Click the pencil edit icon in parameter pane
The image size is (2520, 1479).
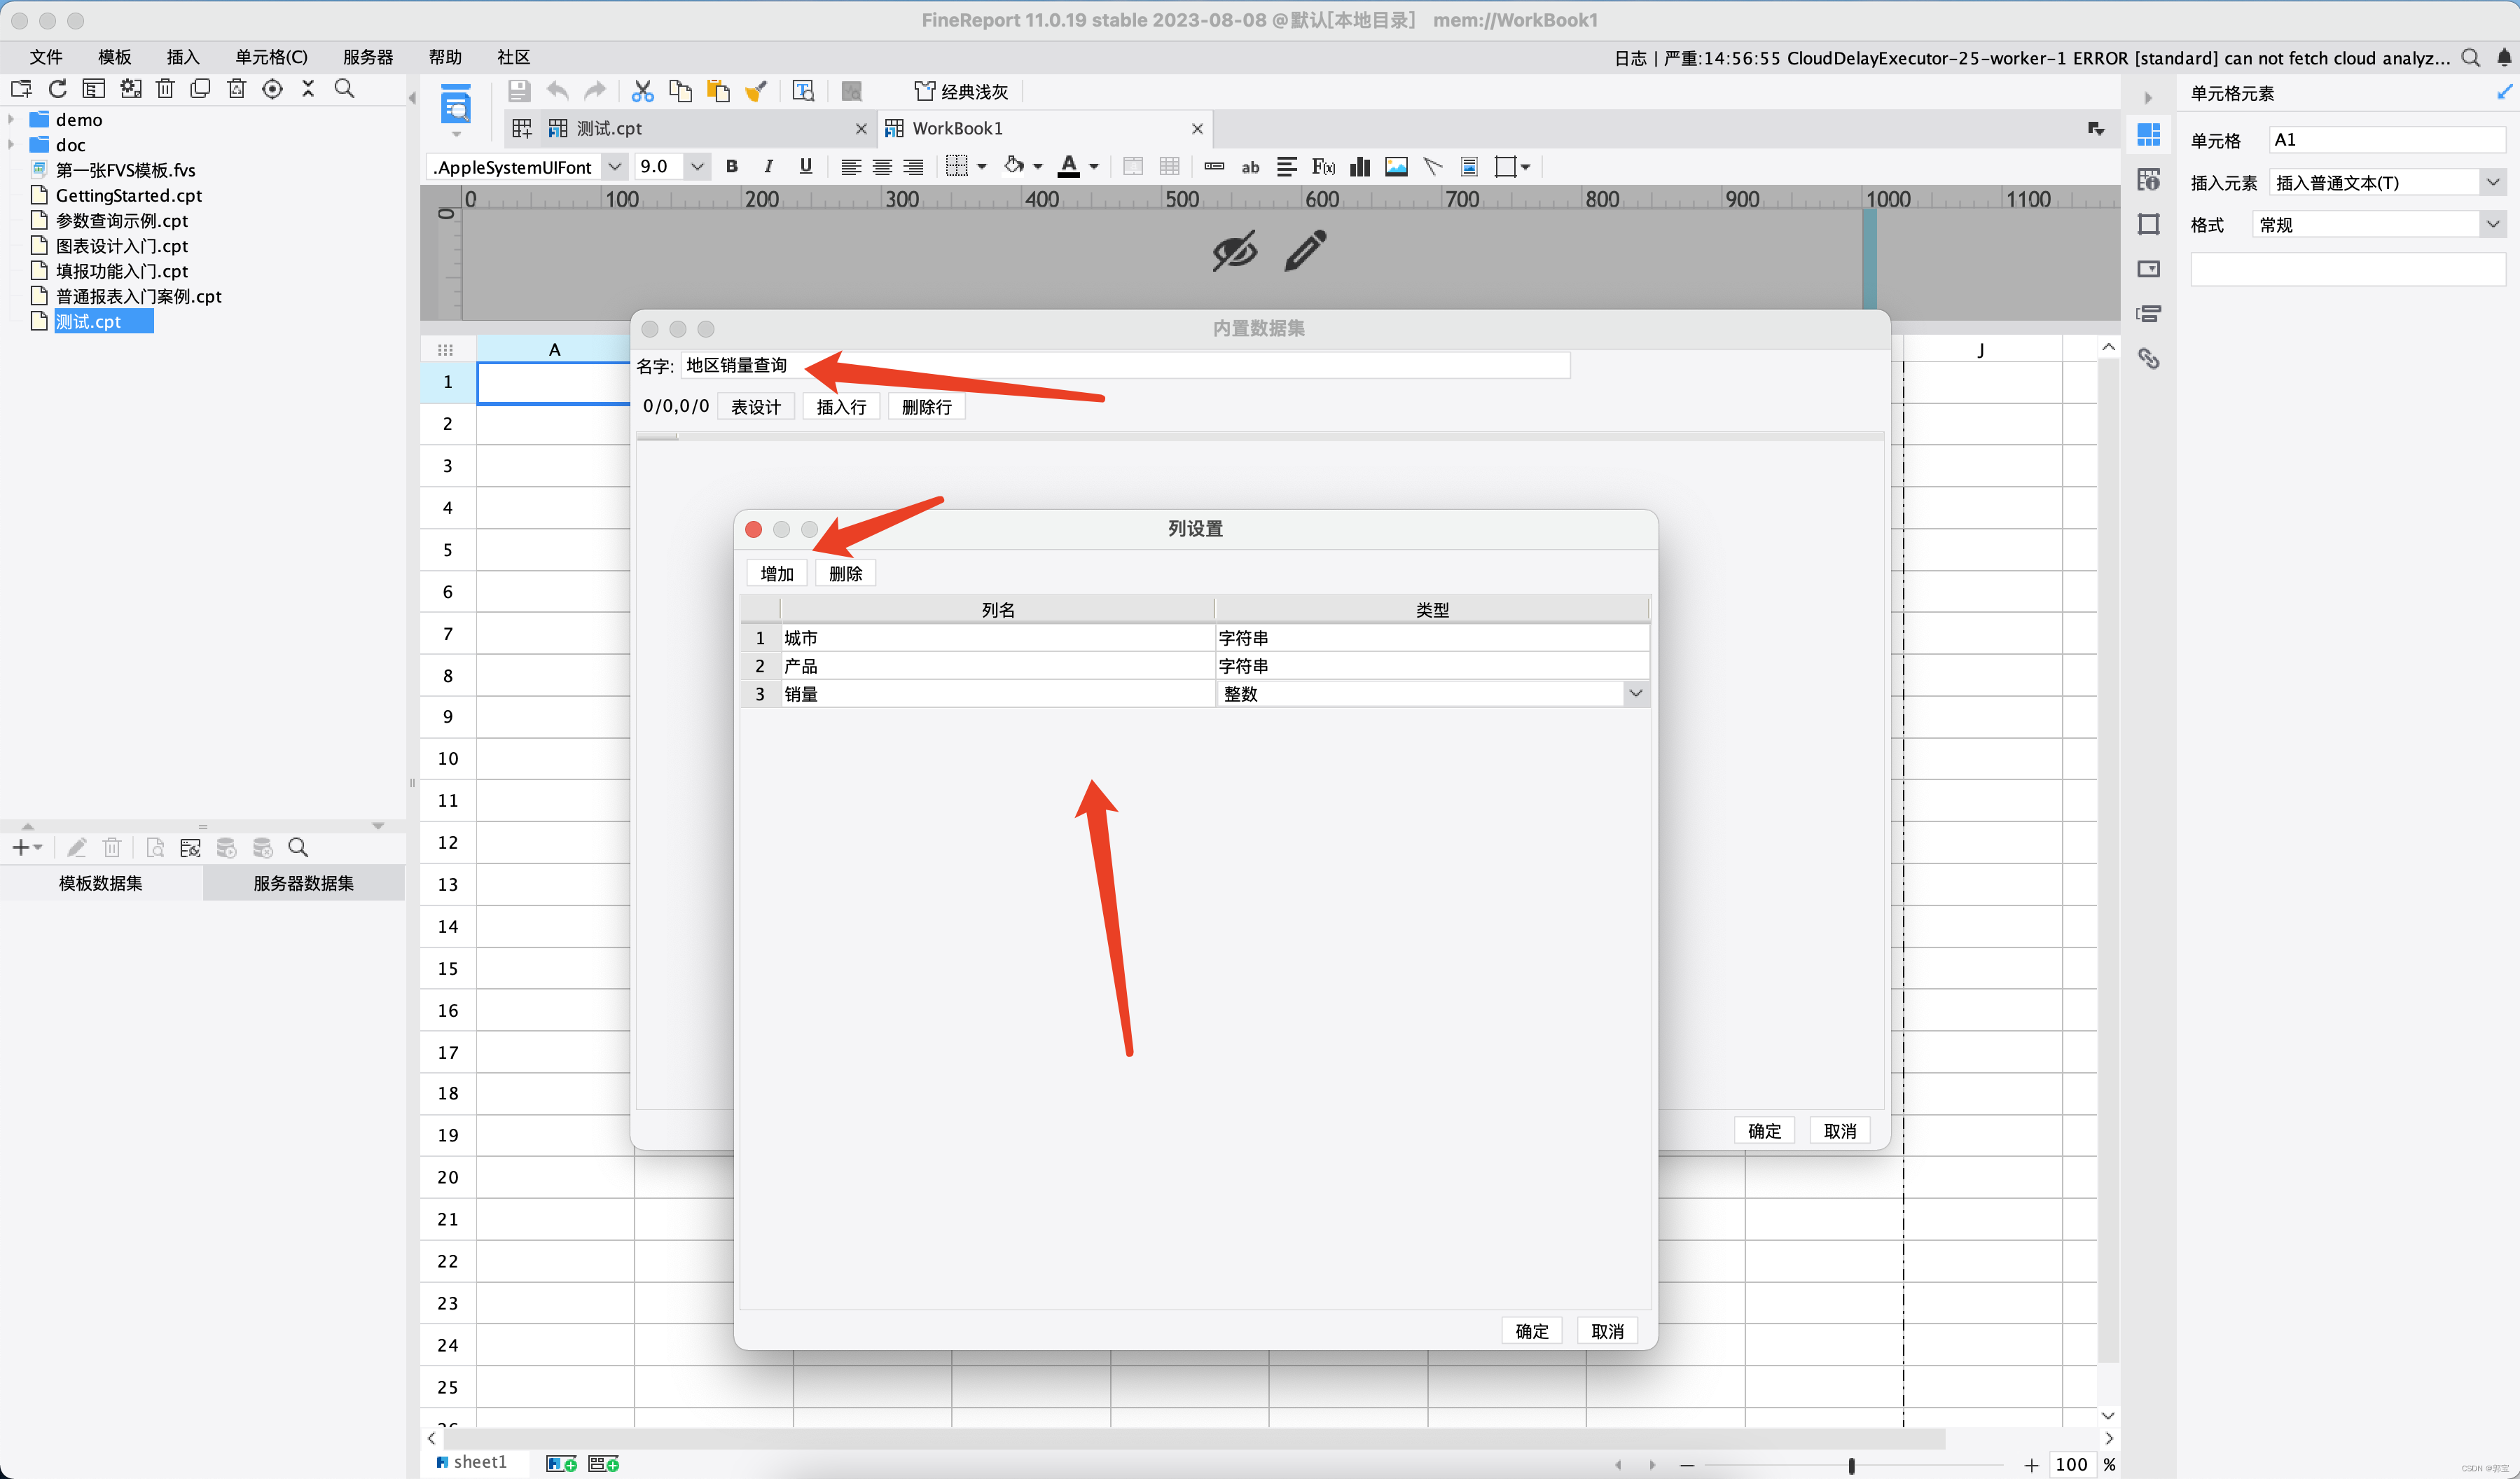coord(1305,251)
